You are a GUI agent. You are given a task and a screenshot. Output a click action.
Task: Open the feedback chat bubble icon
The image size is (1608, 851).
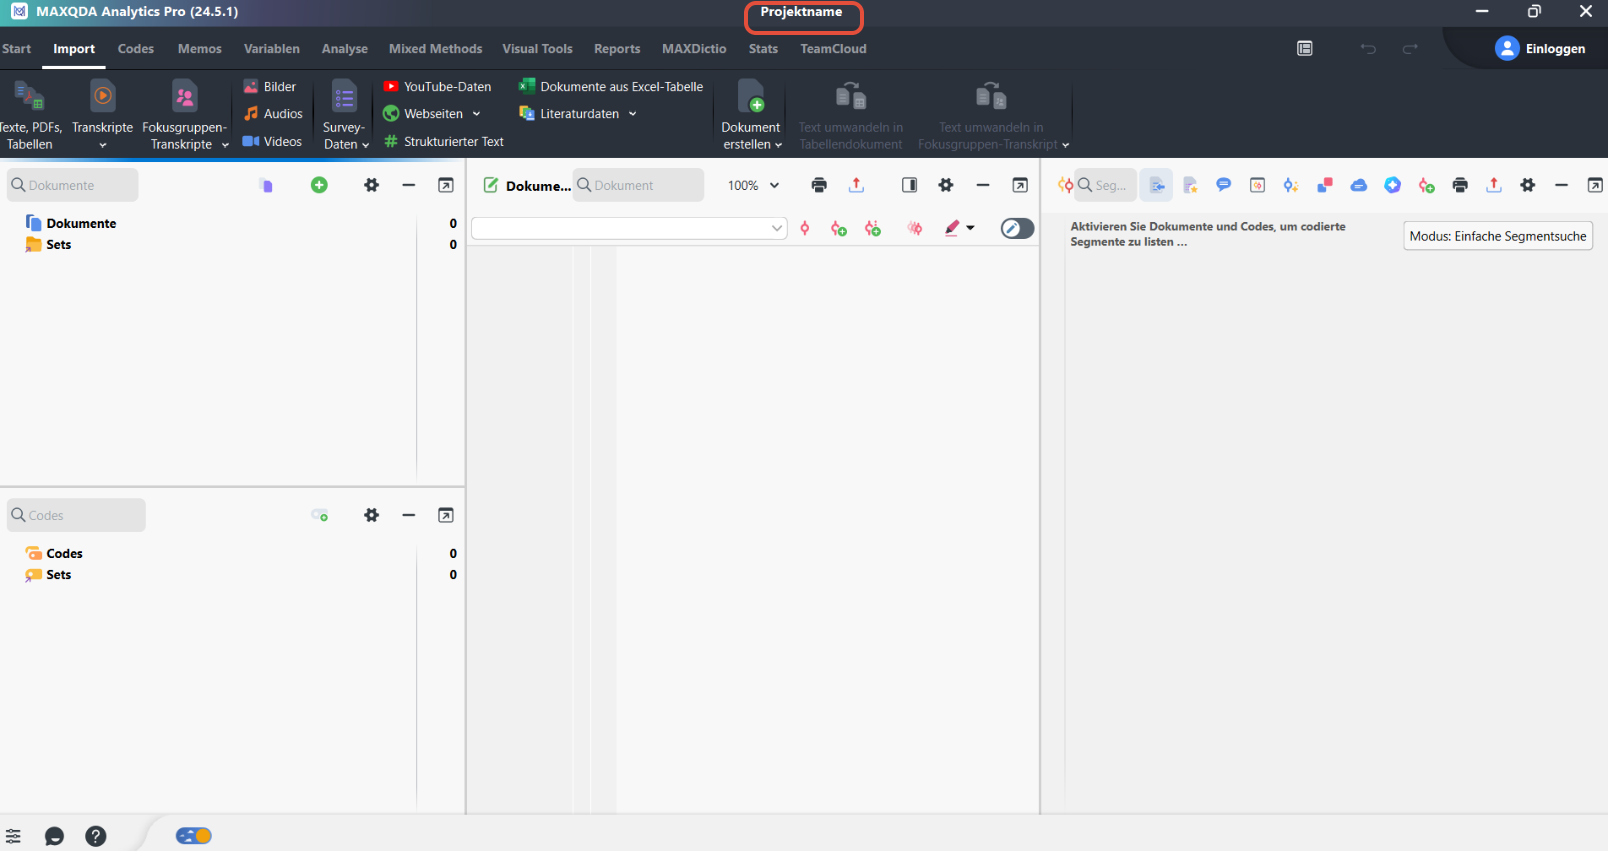55,836
